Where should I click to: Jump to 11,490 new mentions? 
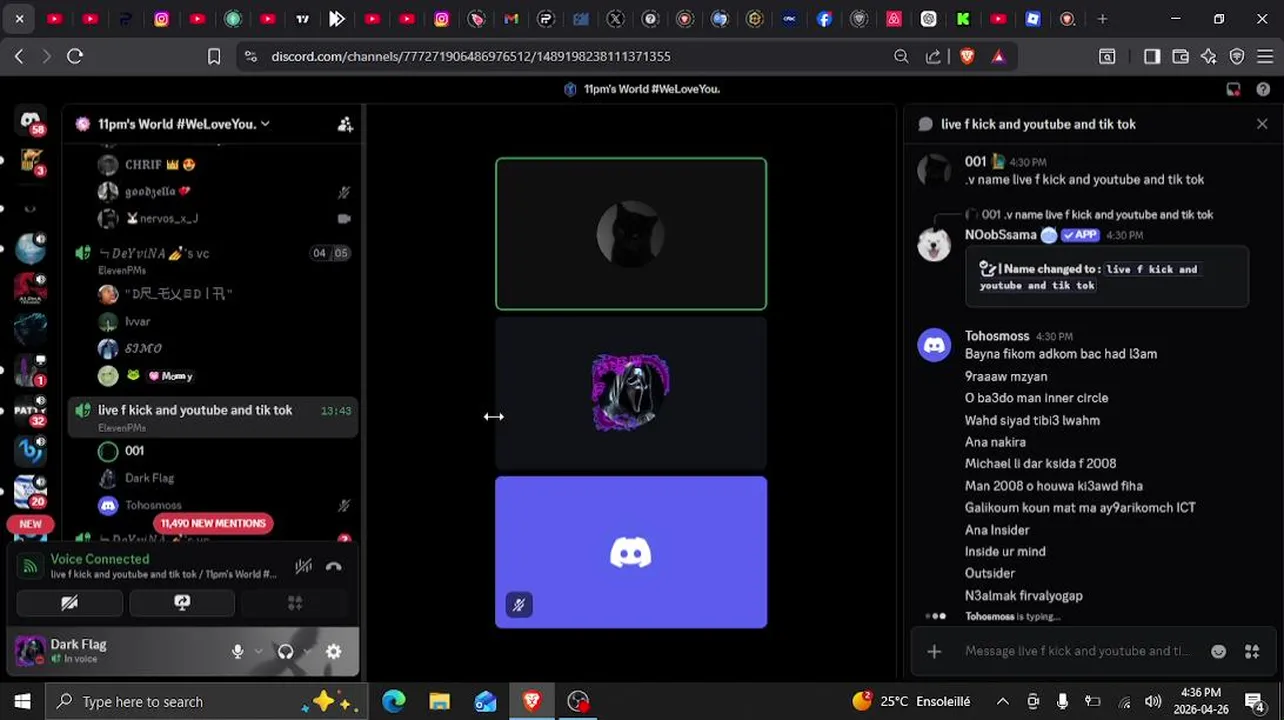point(213,523)
